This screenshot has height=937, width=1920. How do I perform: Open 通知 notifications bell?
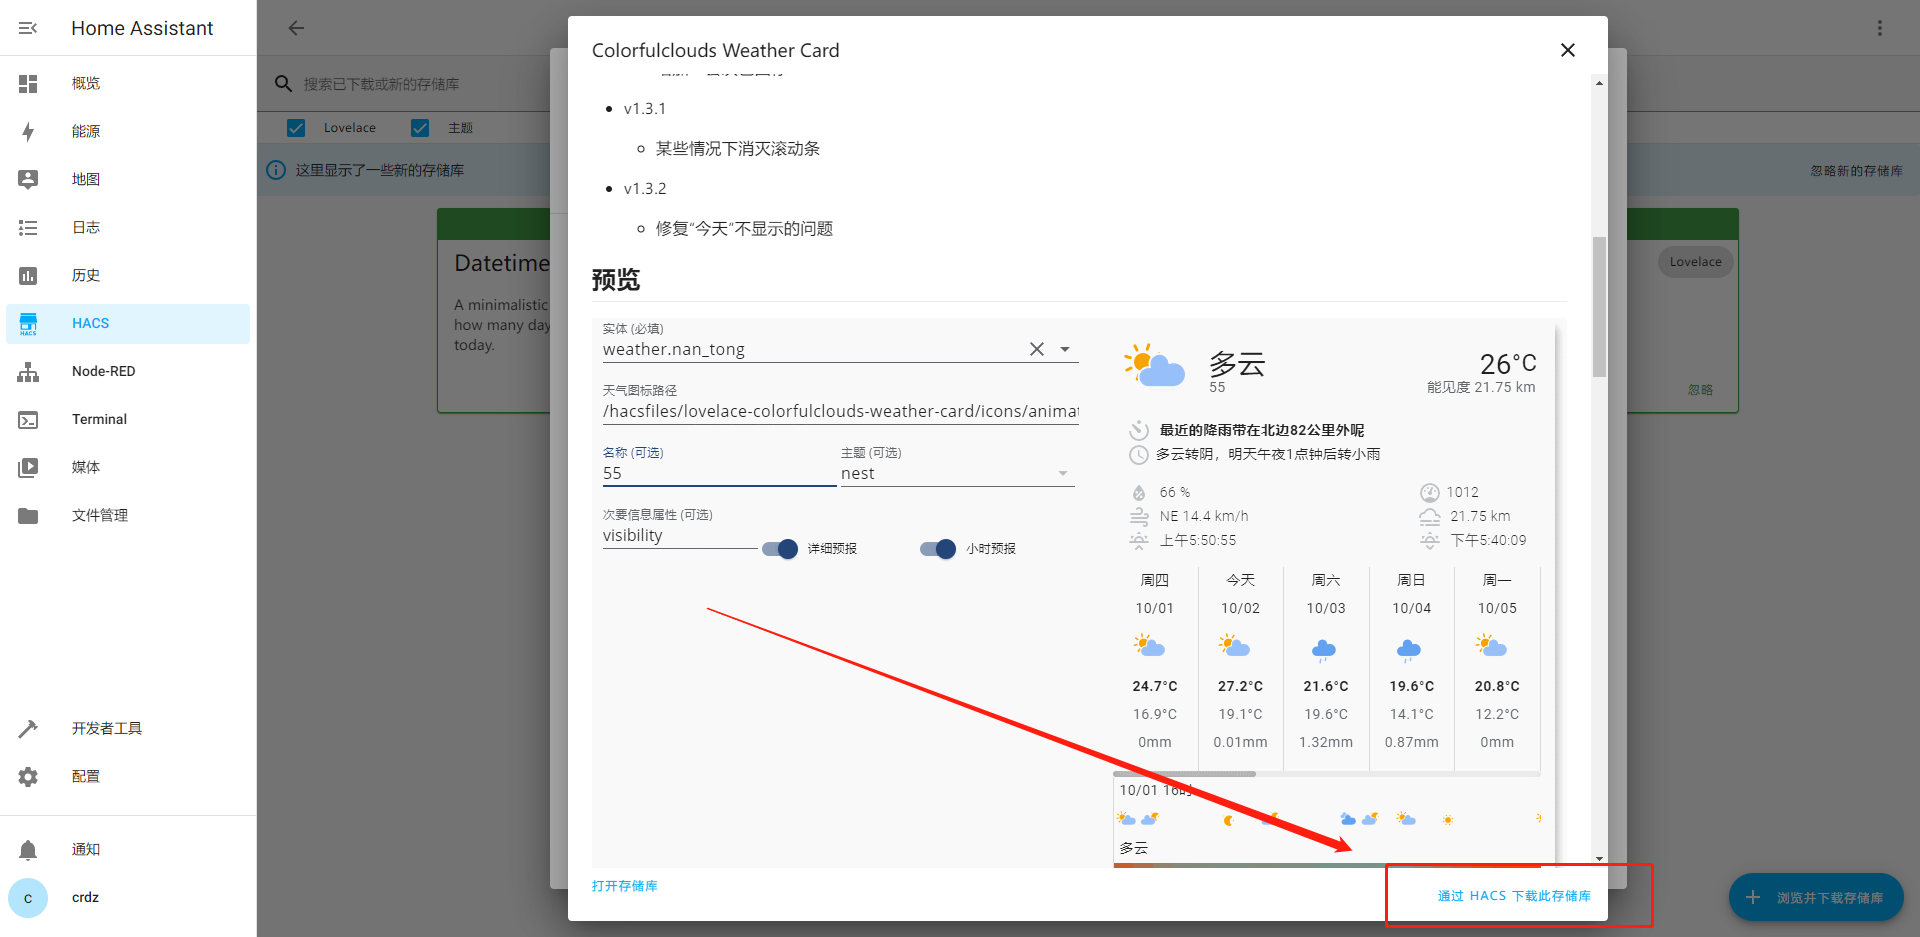click(x=85, y=849)
